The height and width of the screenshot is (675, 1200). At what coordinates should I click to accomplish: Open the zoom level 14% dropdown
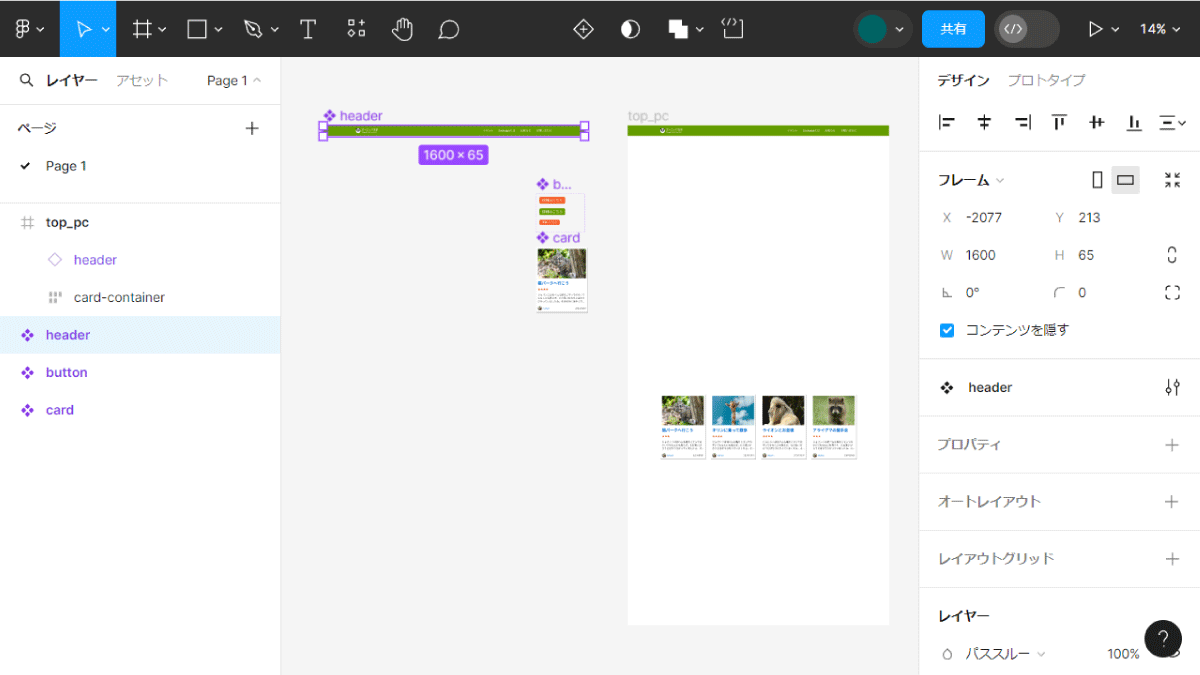click(x=1160, y=29)
